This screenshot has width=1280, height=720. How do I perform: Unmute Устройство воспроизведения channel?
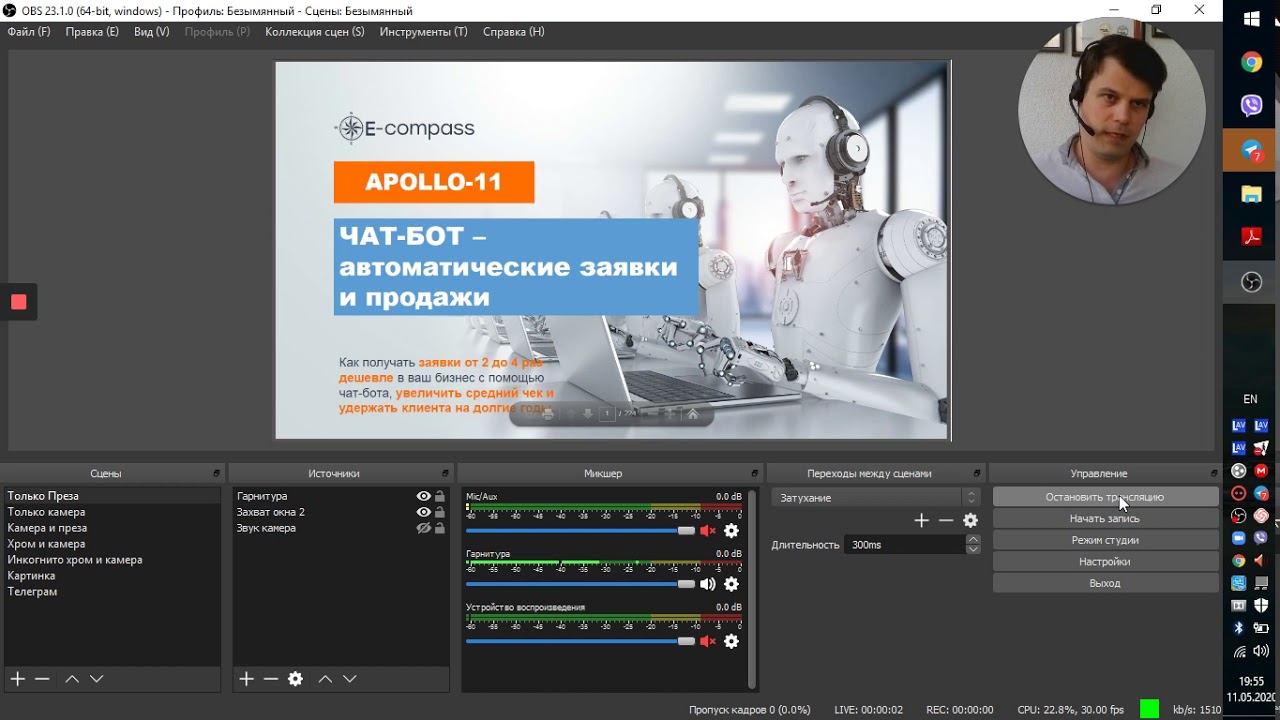708,641
